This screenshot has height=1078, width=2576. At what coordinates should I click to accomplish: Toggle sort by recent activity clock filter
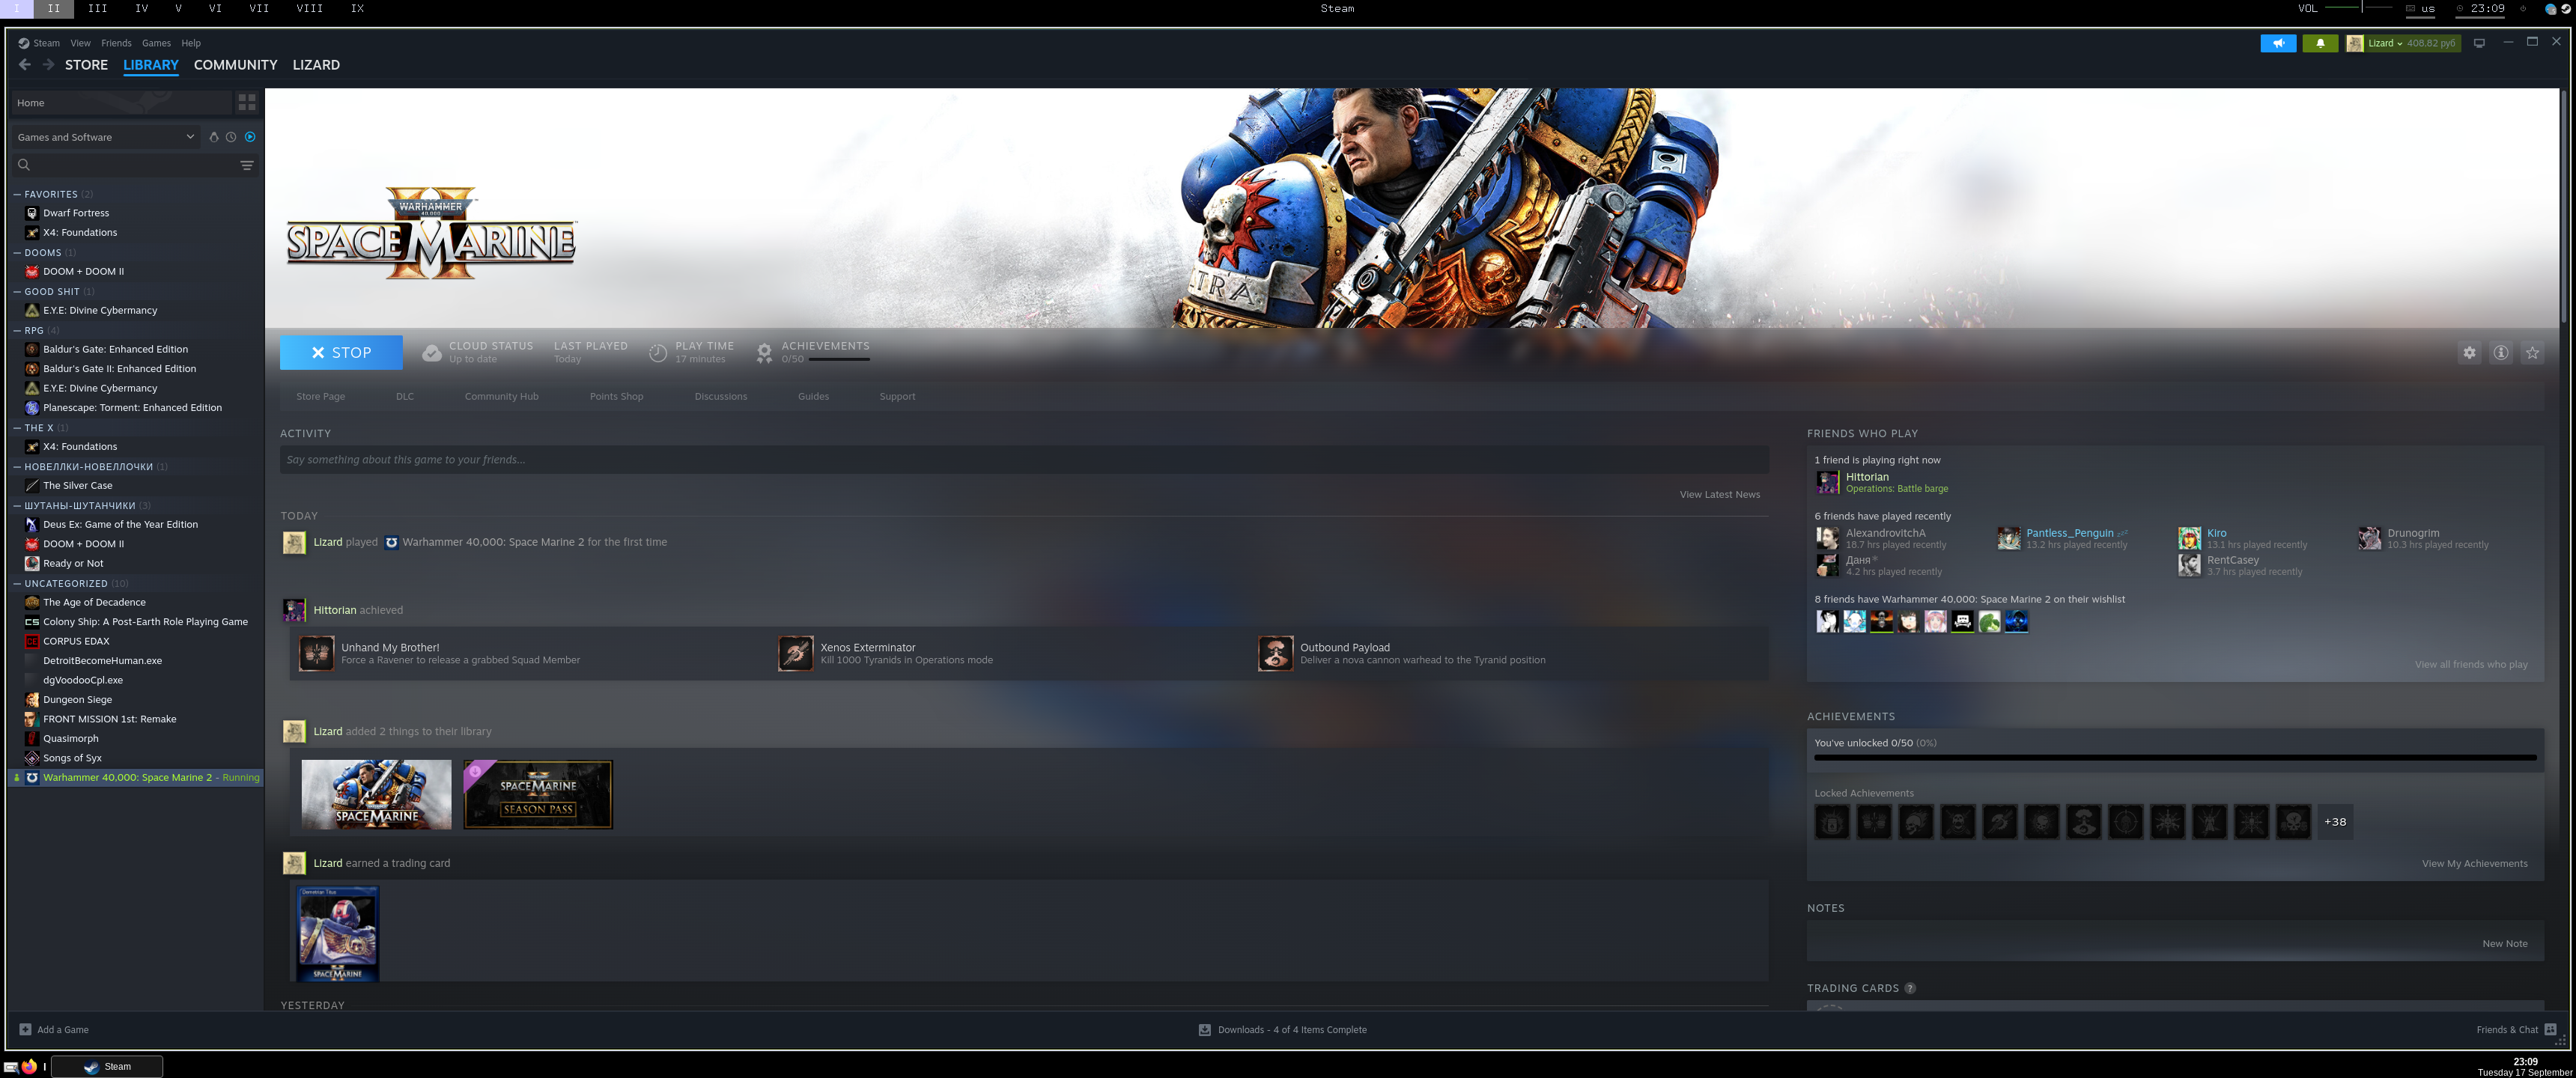[x=231, y=137]
